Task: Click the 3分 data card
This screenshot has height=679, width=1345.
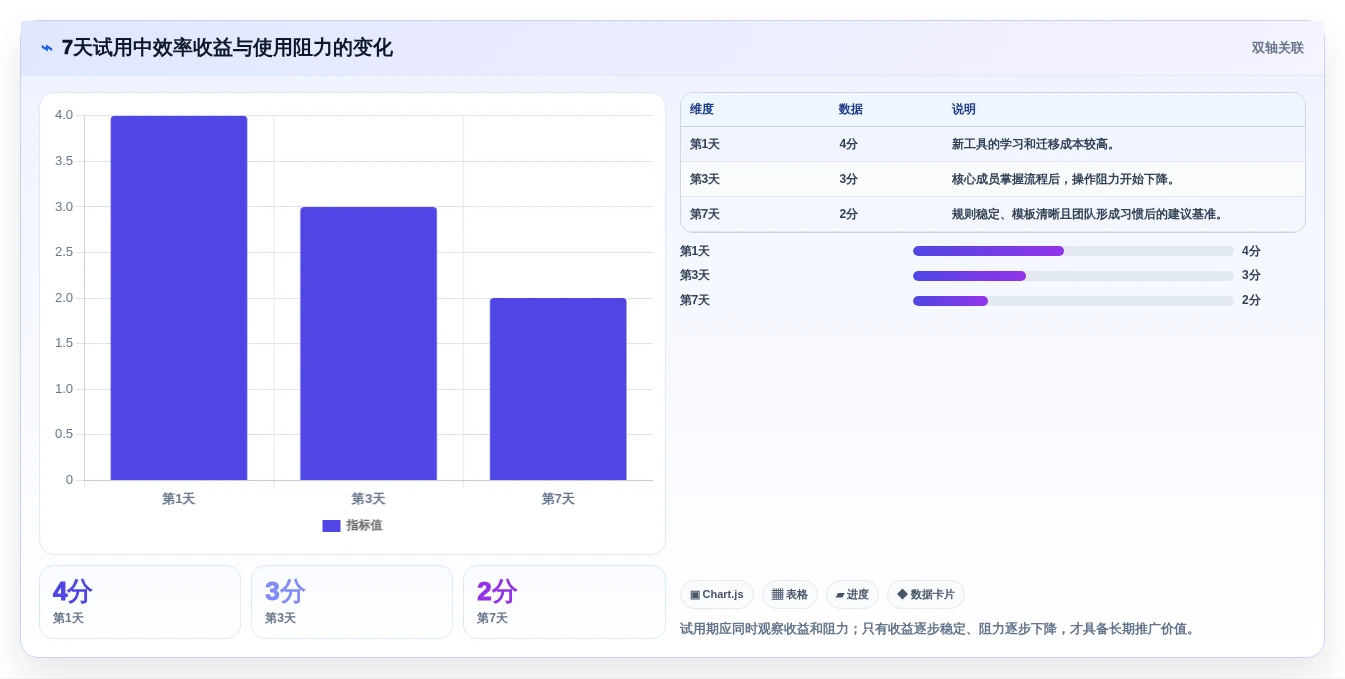Action: click(x=352, y=602)
